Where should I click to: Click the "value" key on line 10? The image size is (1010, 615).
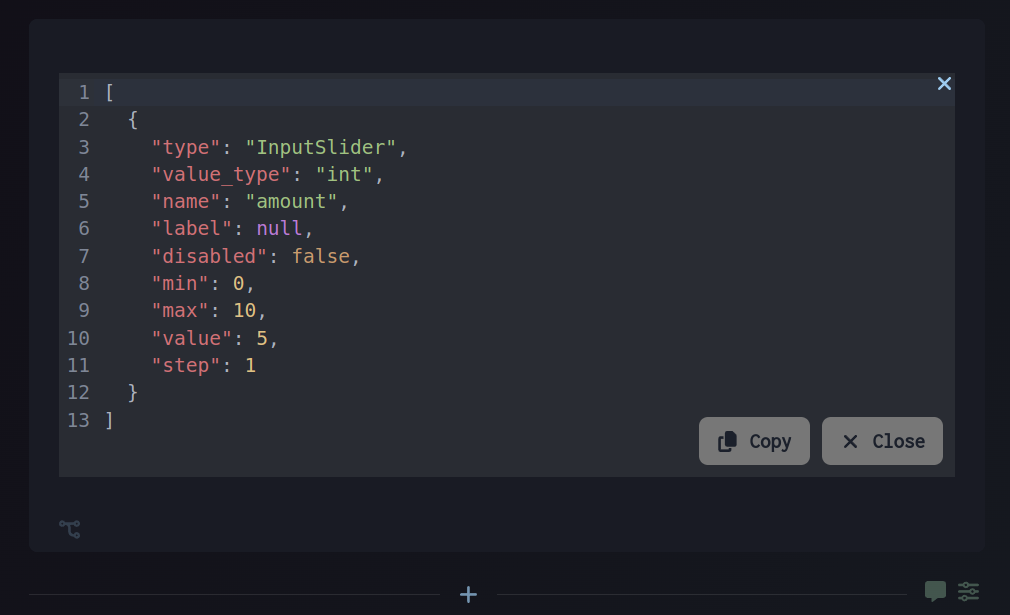click(191, 338)
